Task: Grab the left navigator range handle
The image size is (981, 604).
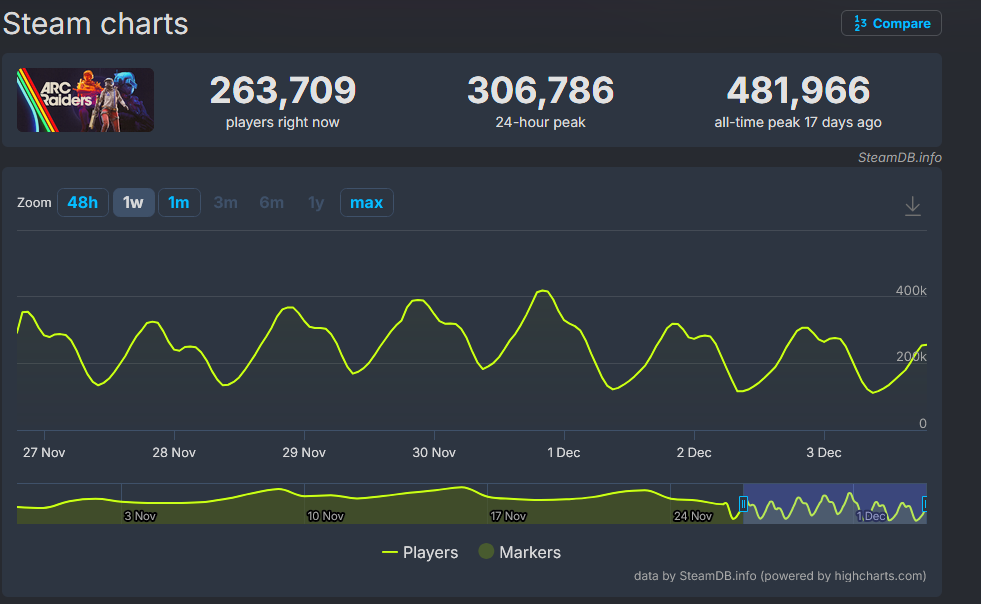Action: pos(743,504)
